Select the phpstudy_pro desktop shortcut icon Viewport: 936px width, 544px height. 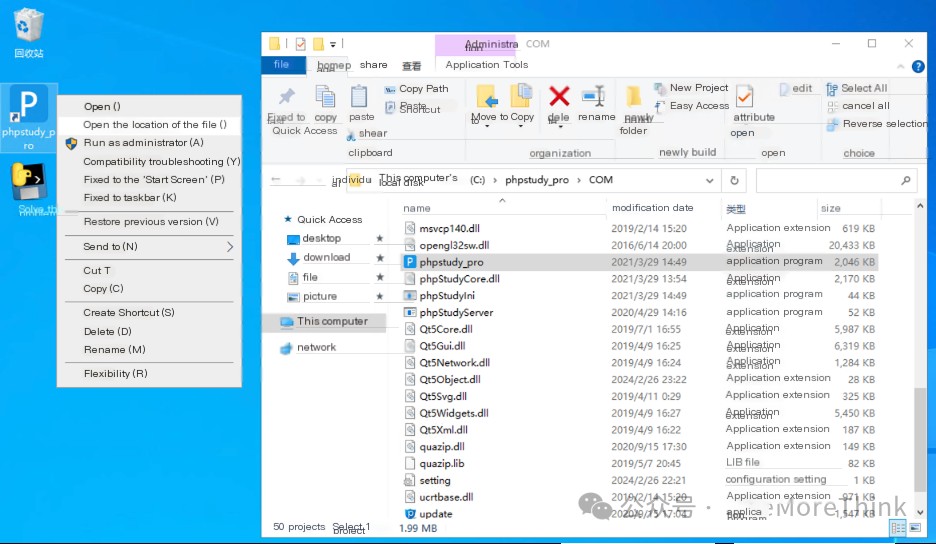(28, 117)
